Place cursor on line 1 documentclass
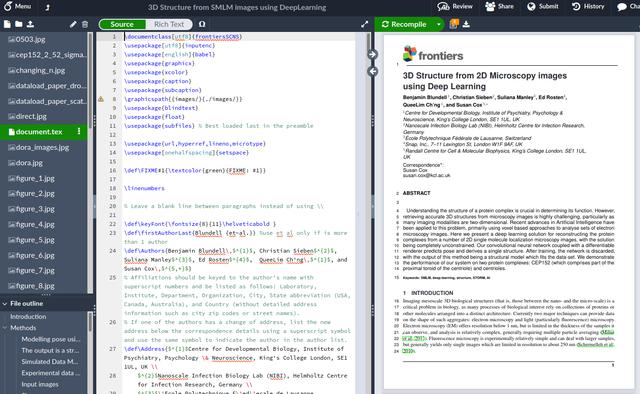The width and height of the screenshot is (640, 394). [184, 37]
